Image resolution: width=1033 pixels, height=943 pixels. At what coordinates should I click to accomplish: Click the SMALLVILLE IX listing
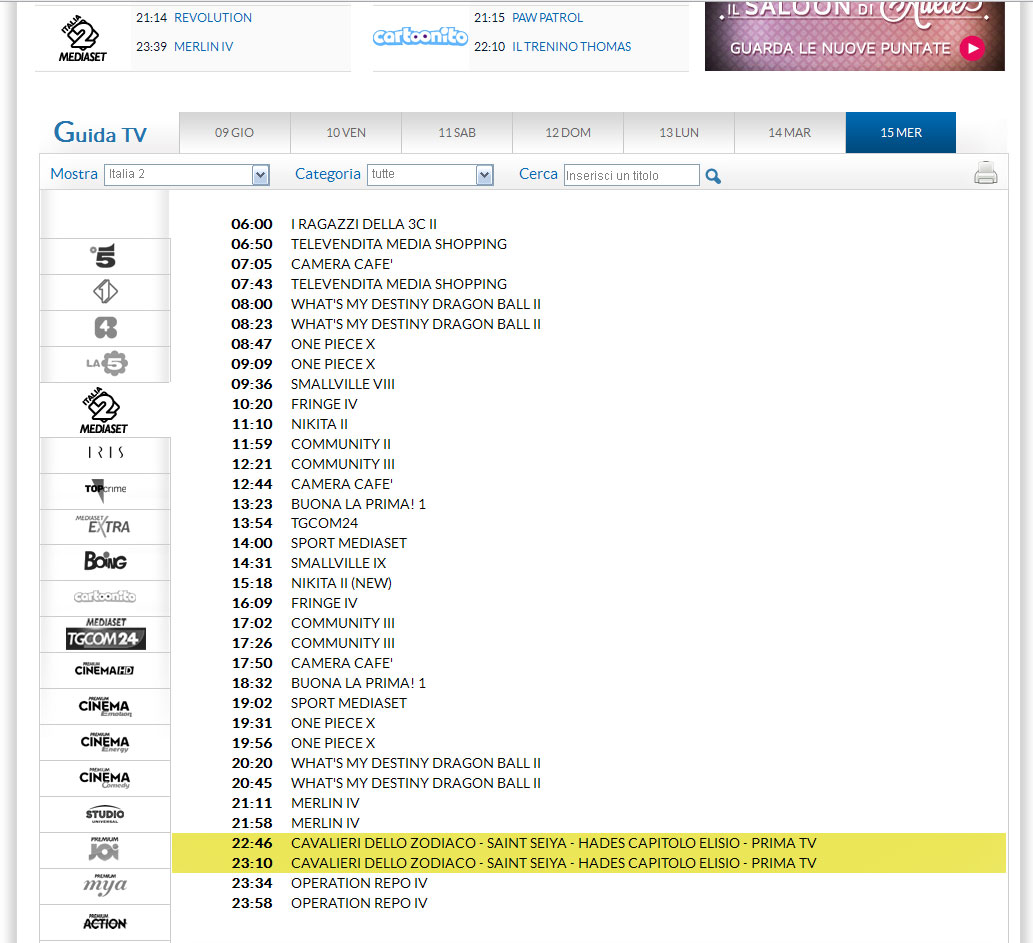[339, 563]
